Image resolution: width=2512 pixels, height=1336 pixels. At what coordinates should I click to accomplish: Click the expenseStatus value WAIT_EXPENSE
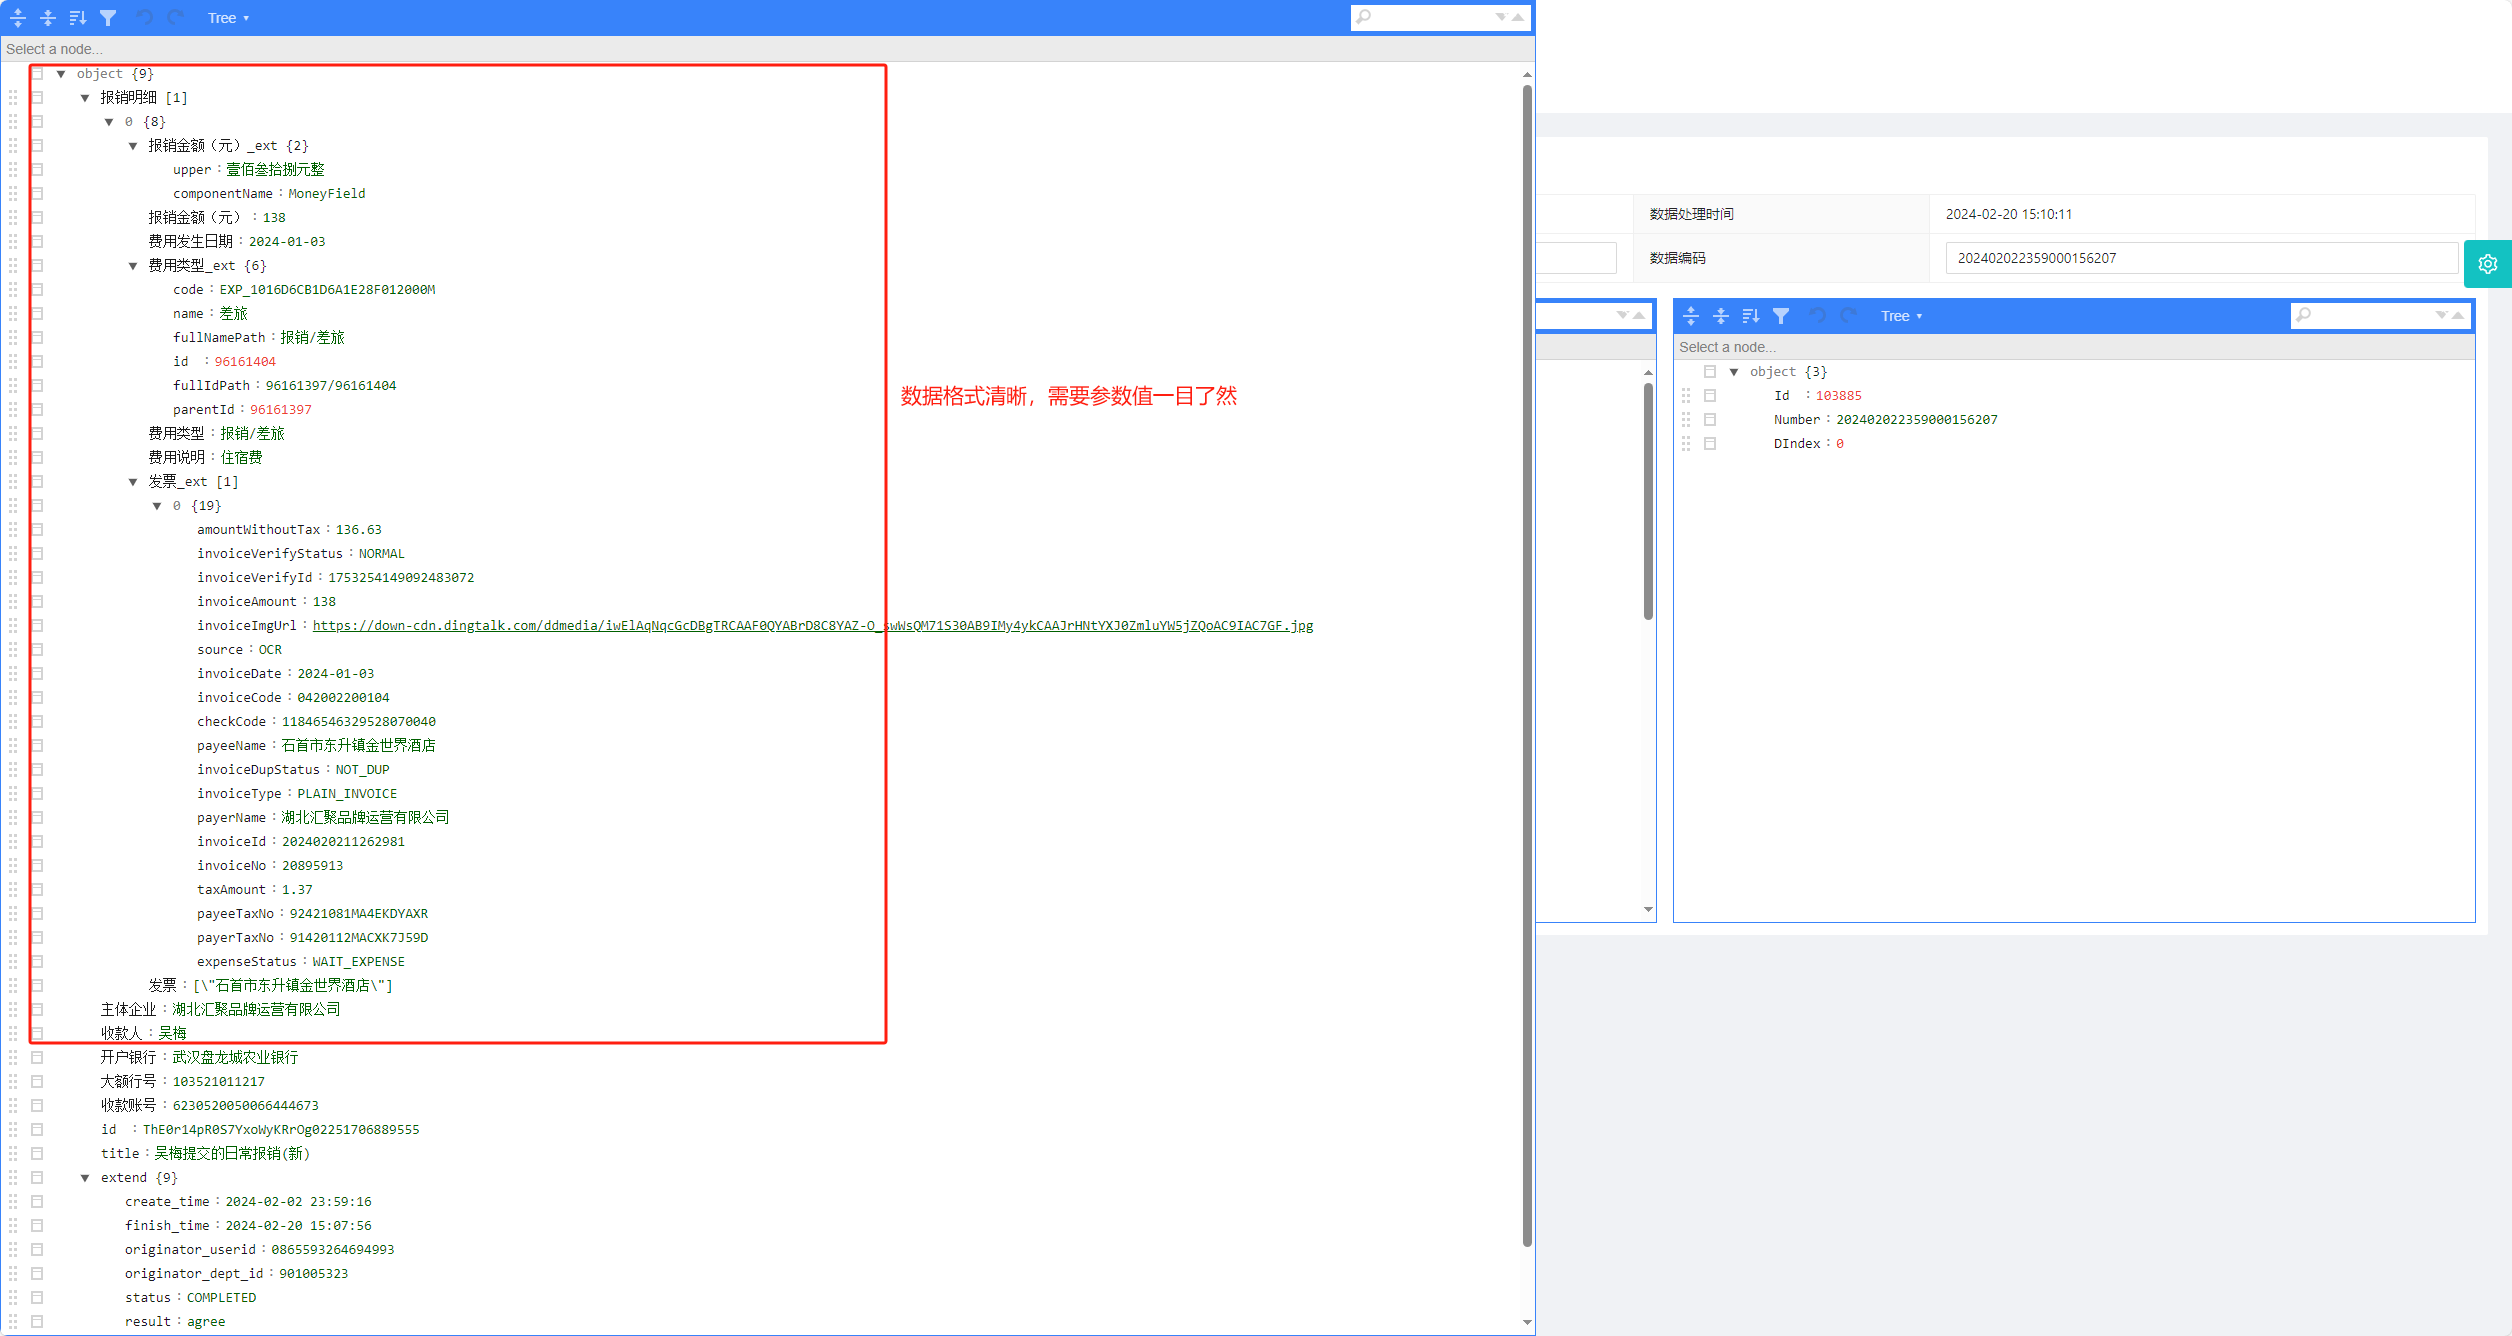click(359, 962)
